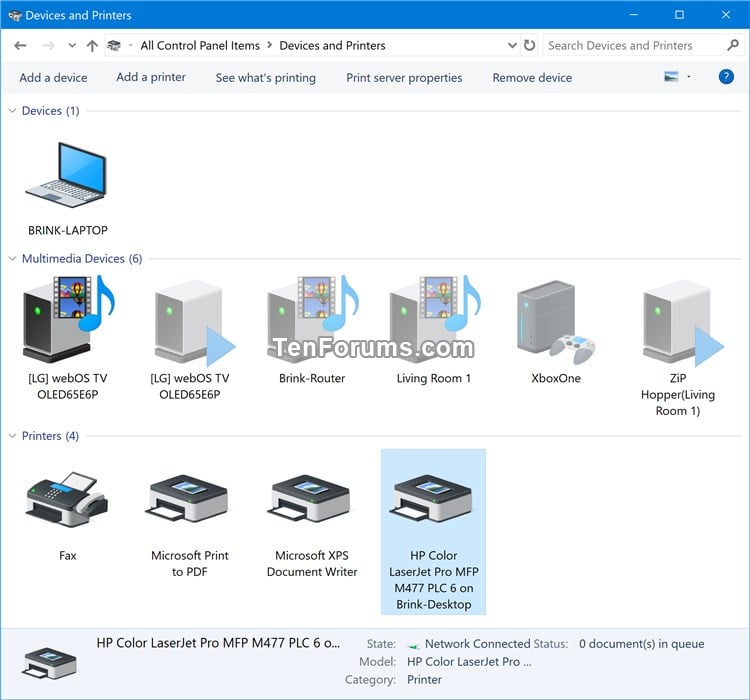Minimize the Devices and Printers window
Screen dimensions: 750x700
(633, 15)
